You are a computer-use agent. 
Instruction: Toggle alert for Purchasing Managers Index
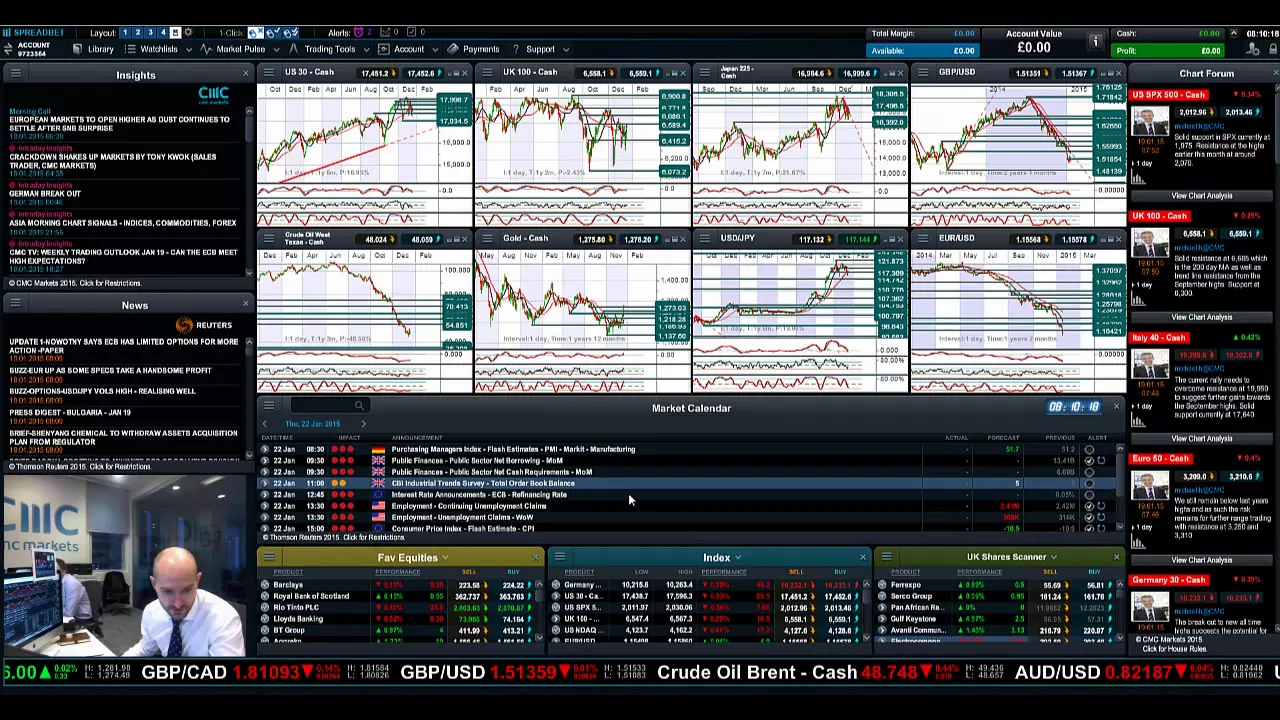1089,449
